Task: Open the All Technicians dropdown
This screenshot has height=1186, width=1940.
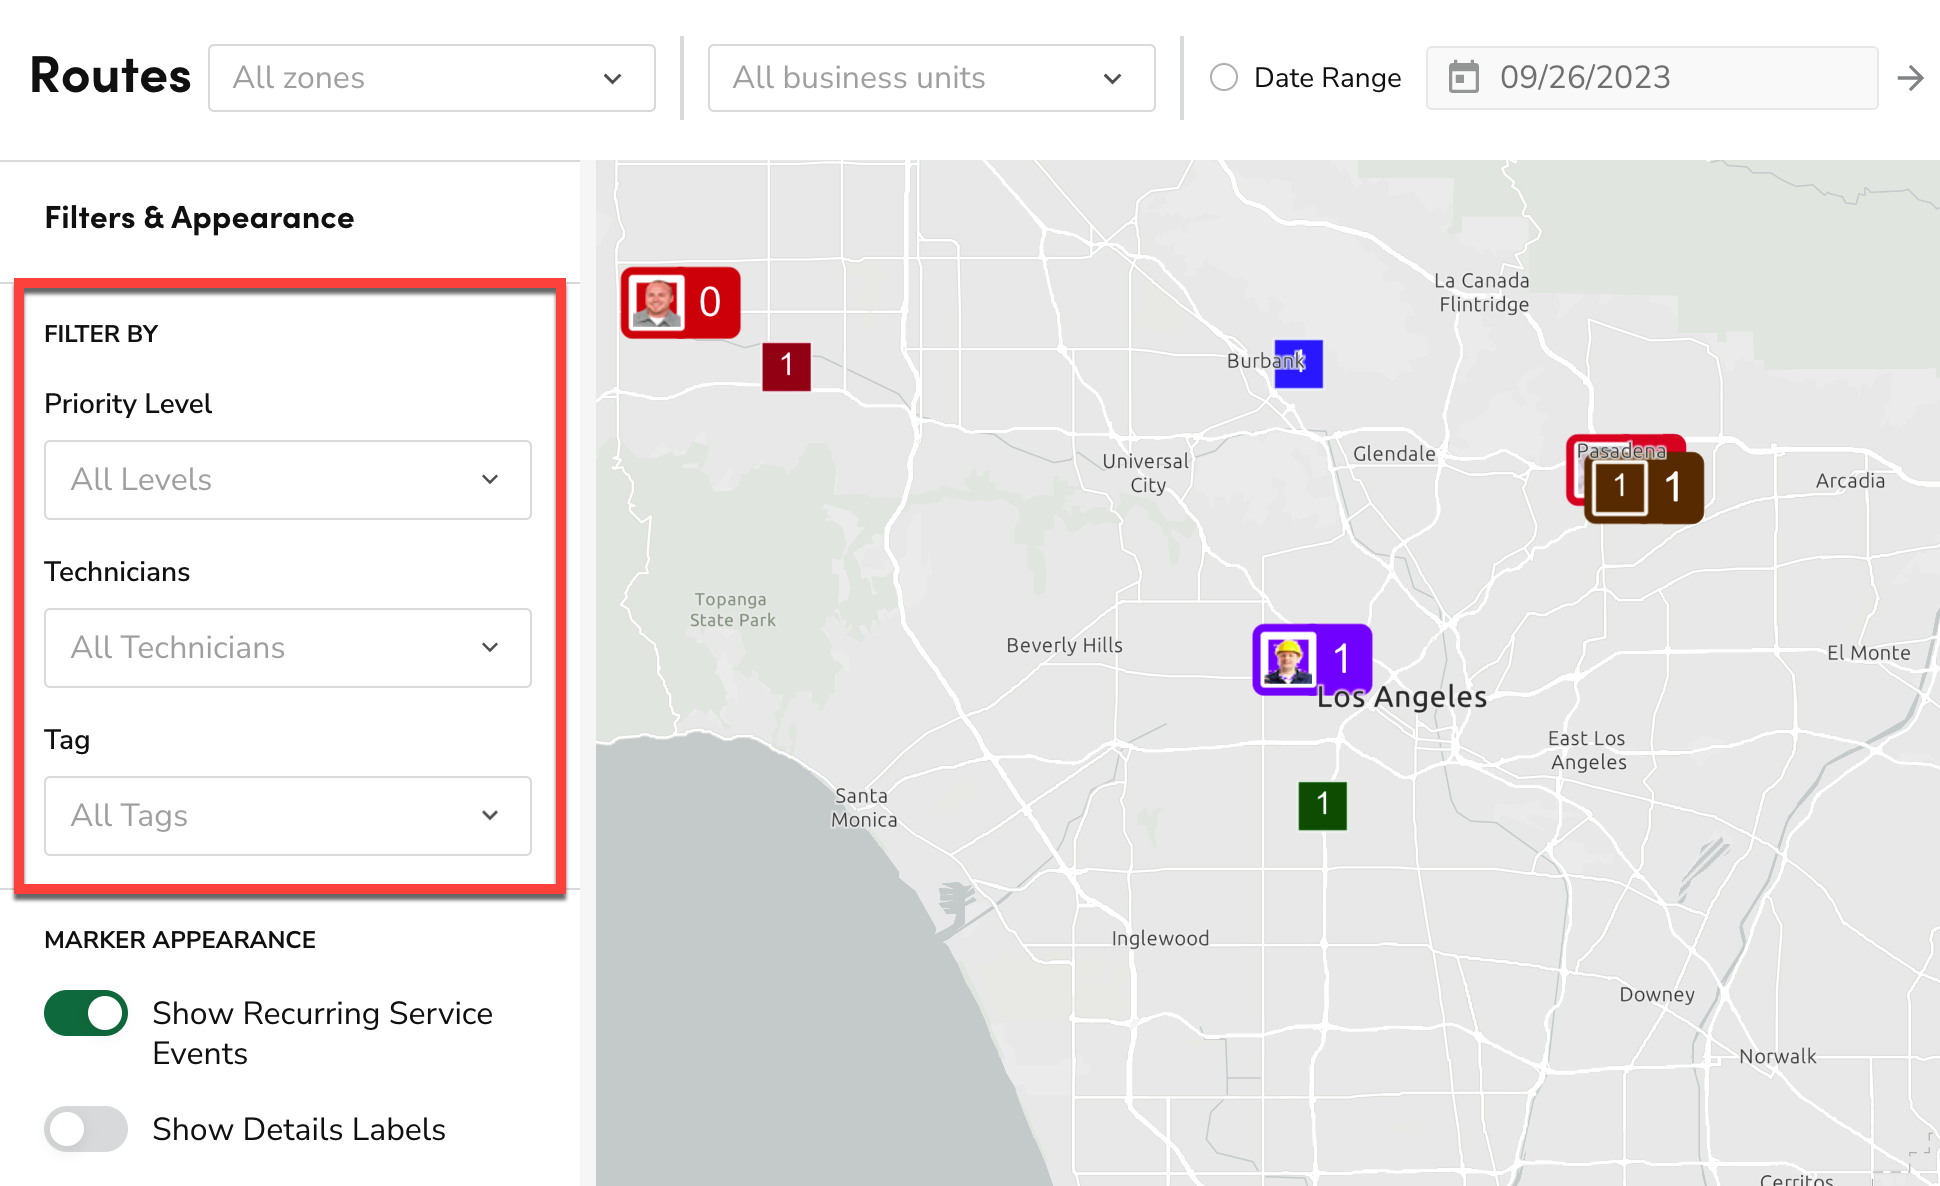Action: (288, 648)
